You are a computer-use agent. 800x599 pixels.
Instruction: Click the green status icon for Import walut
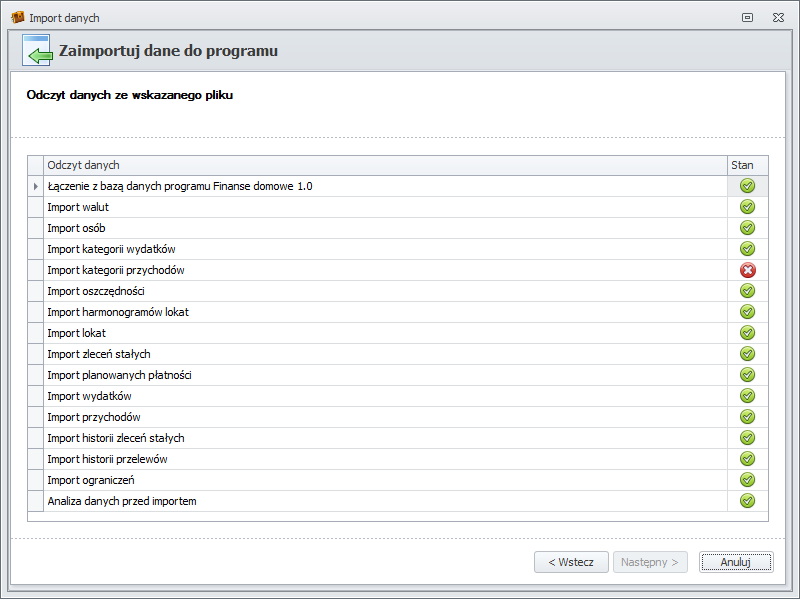coord(747,207)
